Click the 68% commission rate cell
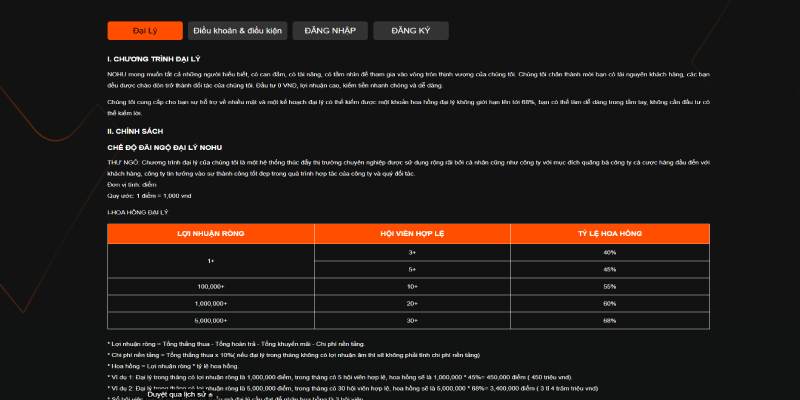This screenshot has height=400, width=800. click(x=610, y=320)
